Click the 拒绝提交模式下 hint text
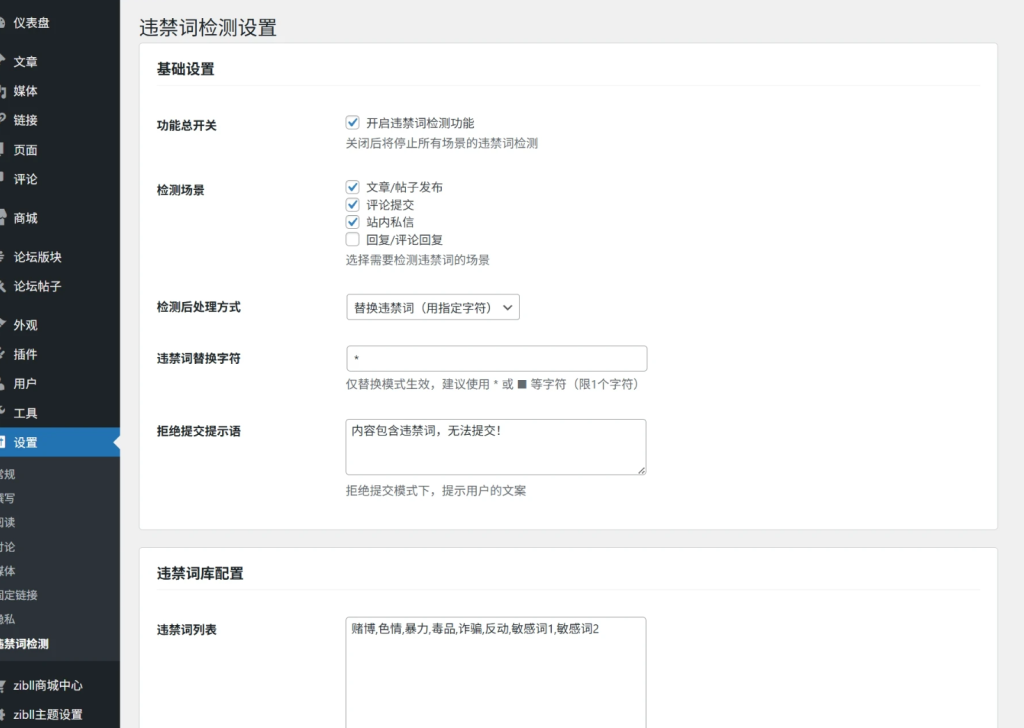This screenshot has width=1024, height=728. tap(436, 490)
